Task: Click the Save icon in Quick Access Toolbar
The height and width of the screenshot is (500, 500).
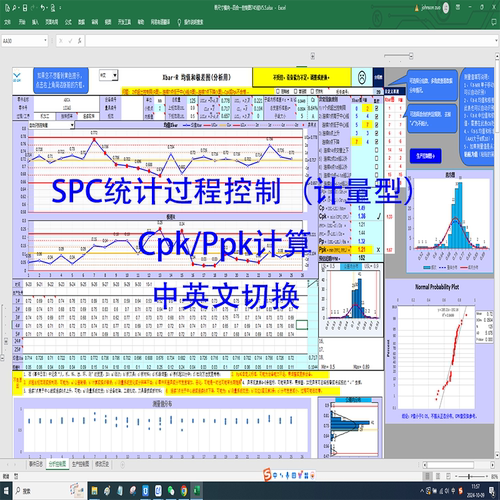Action: pyautogui.click(x=25, y=8)
